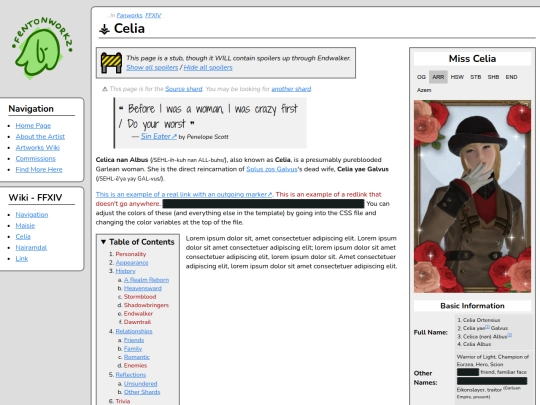Click the footnote marker after Celia yae

487,326
